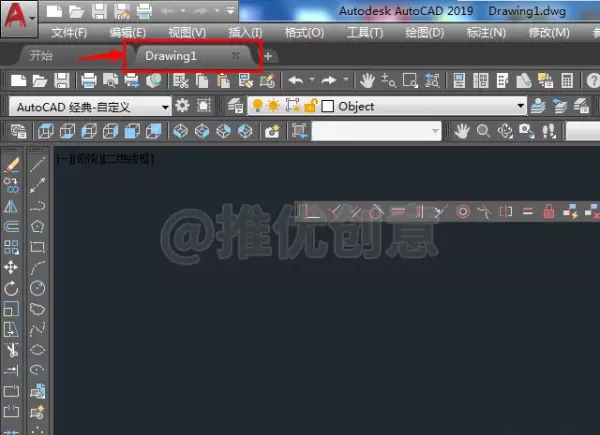Open the 工具(T) menu
This screenshot has width=600, height=435.
[365, 33]
